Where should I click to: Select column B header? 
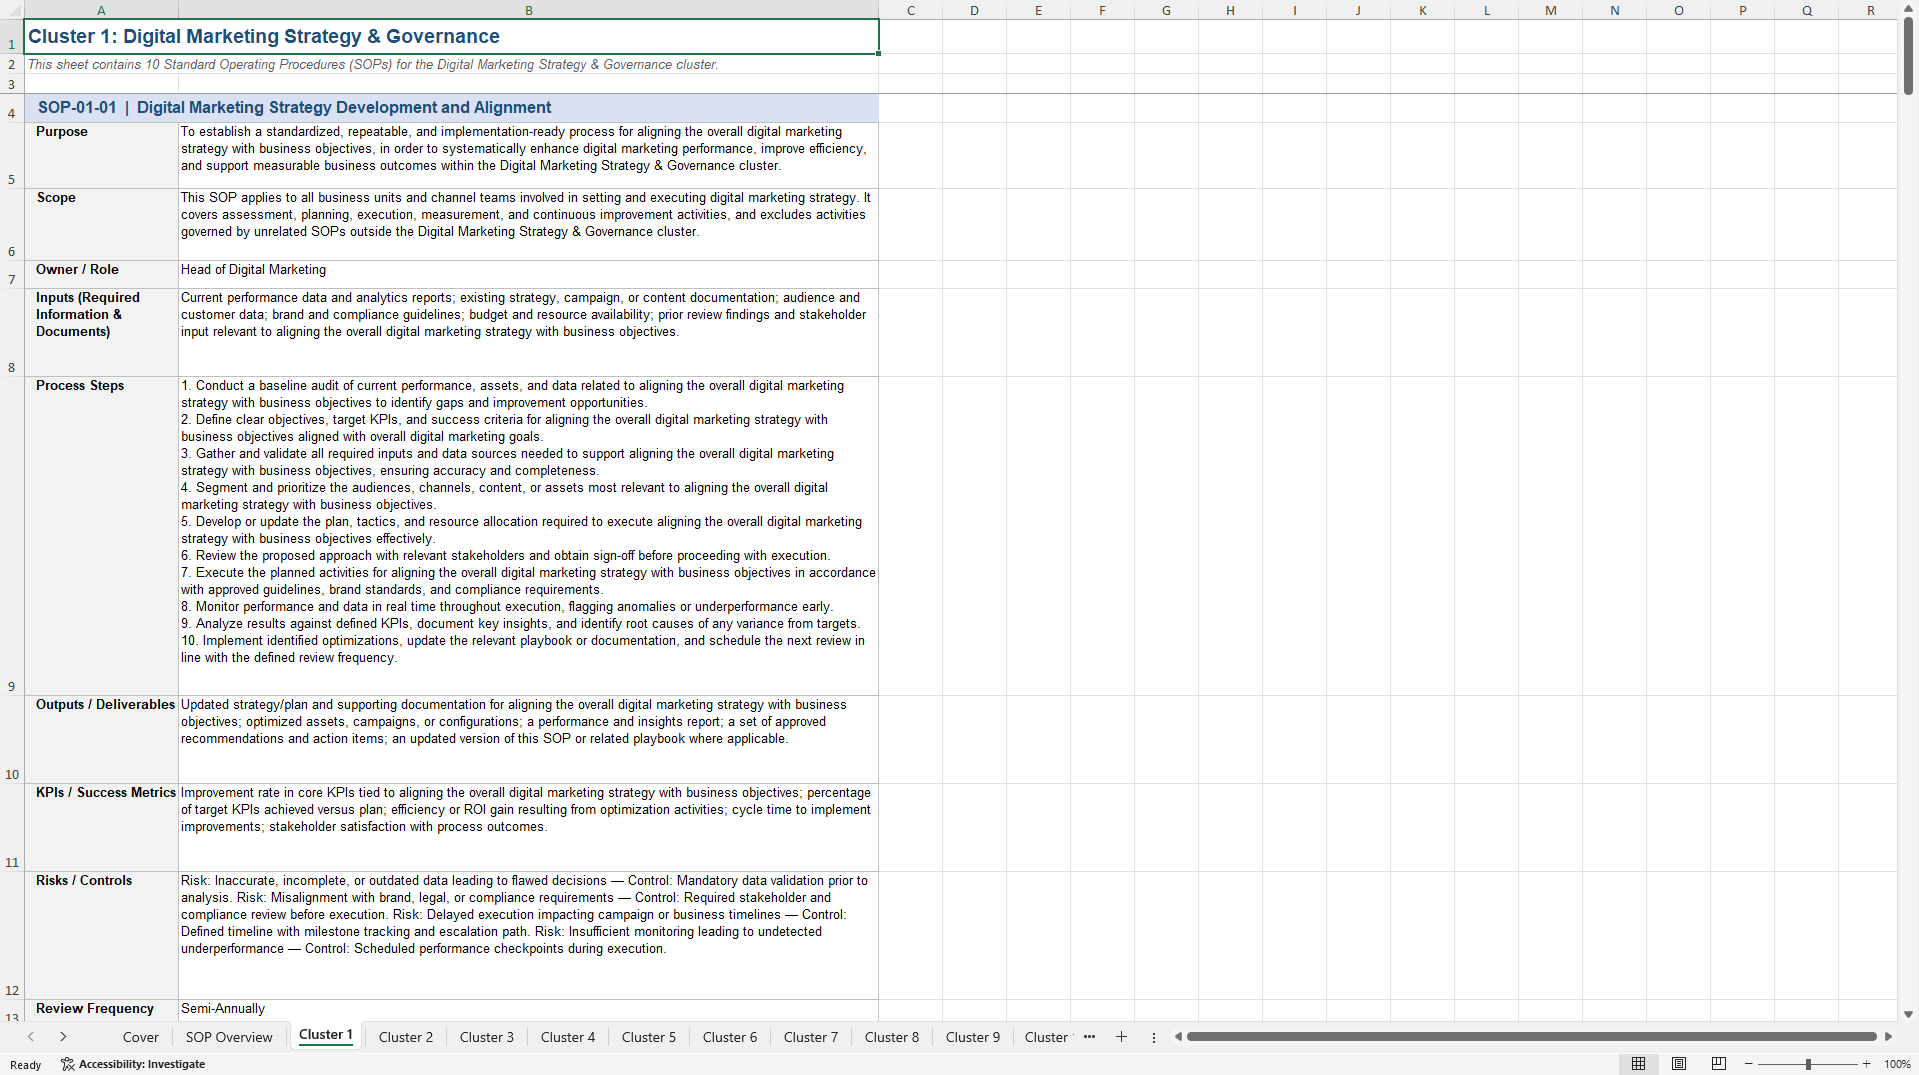click(x=529, y=10)
